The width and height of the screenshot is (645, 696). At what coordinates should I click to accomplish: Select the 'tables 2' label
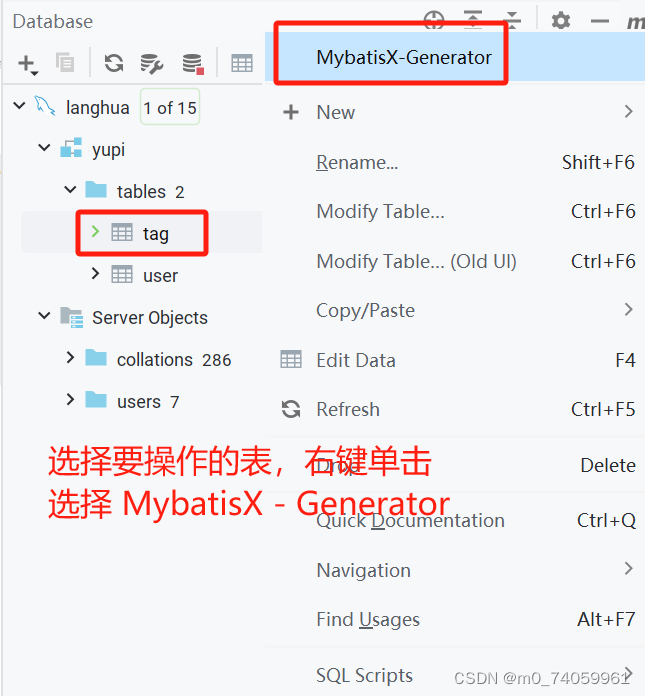click(x=150, y=192)
